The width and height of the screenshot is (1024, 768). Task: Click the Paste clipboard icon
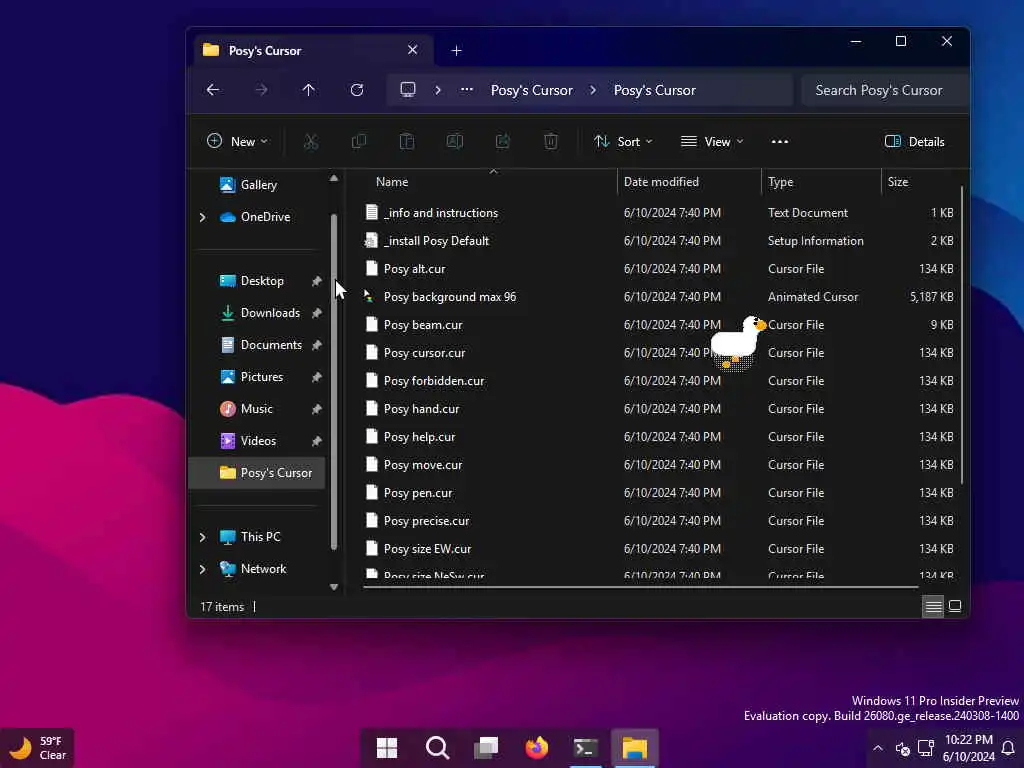(x=407, y=141)
